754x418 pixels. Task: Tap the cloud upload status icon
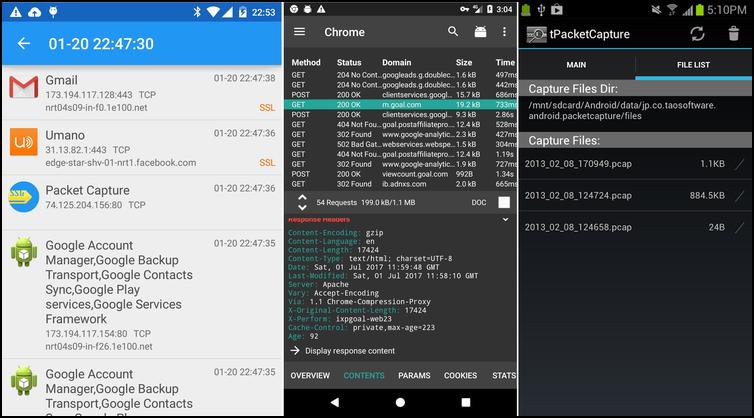click(35, 12)
